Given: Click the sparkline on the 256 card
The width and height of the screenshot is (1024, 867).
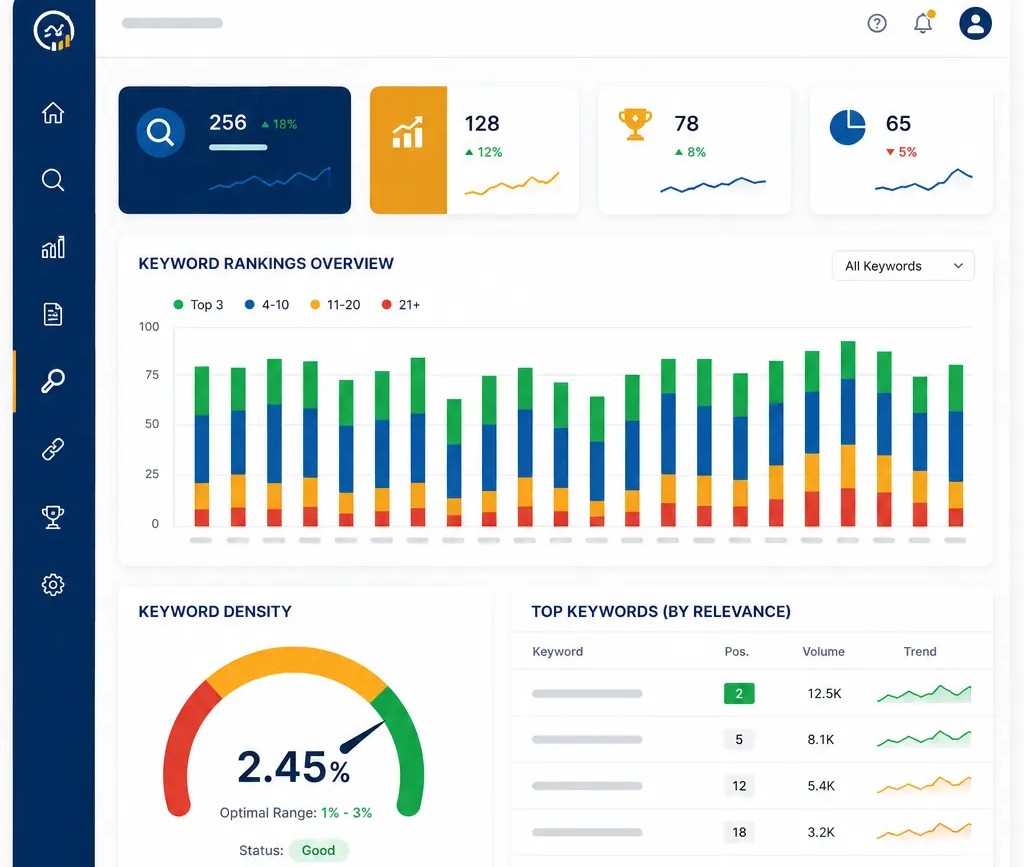Looking at the screenshot, I should pyautogui.click(x=270, y=178).
